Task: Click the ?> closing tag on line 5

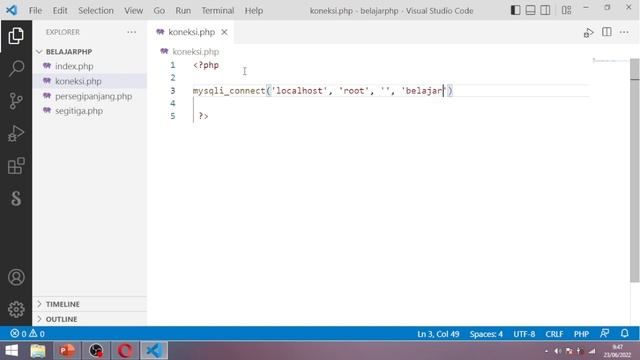Action: [203, 116]
